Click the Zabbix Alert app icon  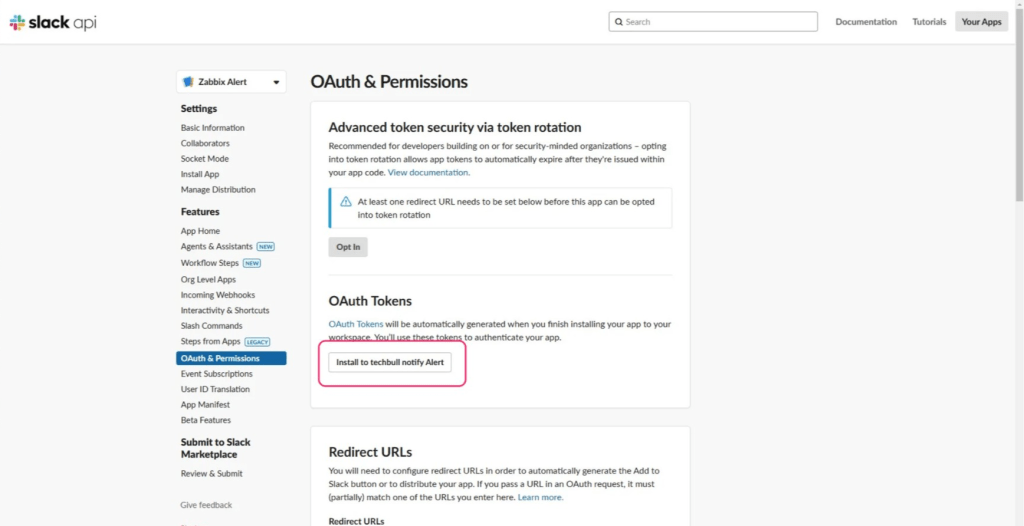tap(188, 82)
